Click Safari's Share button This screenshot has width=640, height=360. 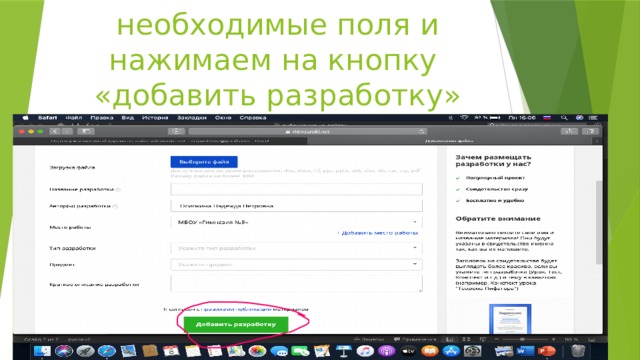(x=569, y=131)
